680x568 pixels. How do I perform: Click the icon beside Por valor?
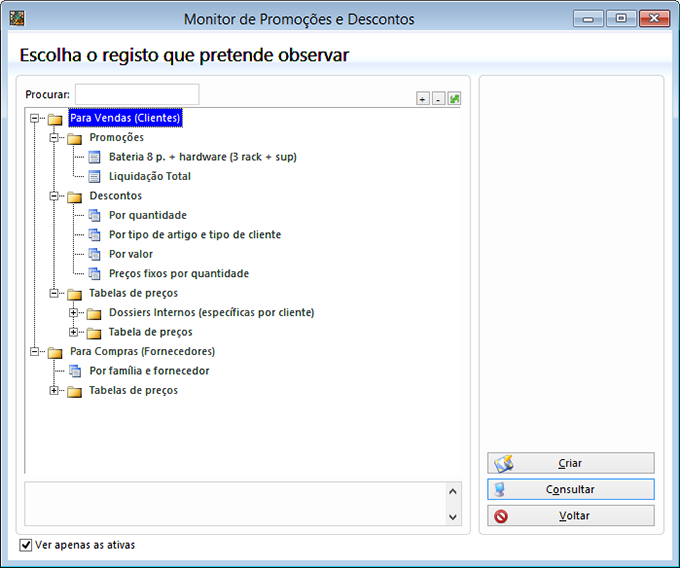click(x=94, y=255)
